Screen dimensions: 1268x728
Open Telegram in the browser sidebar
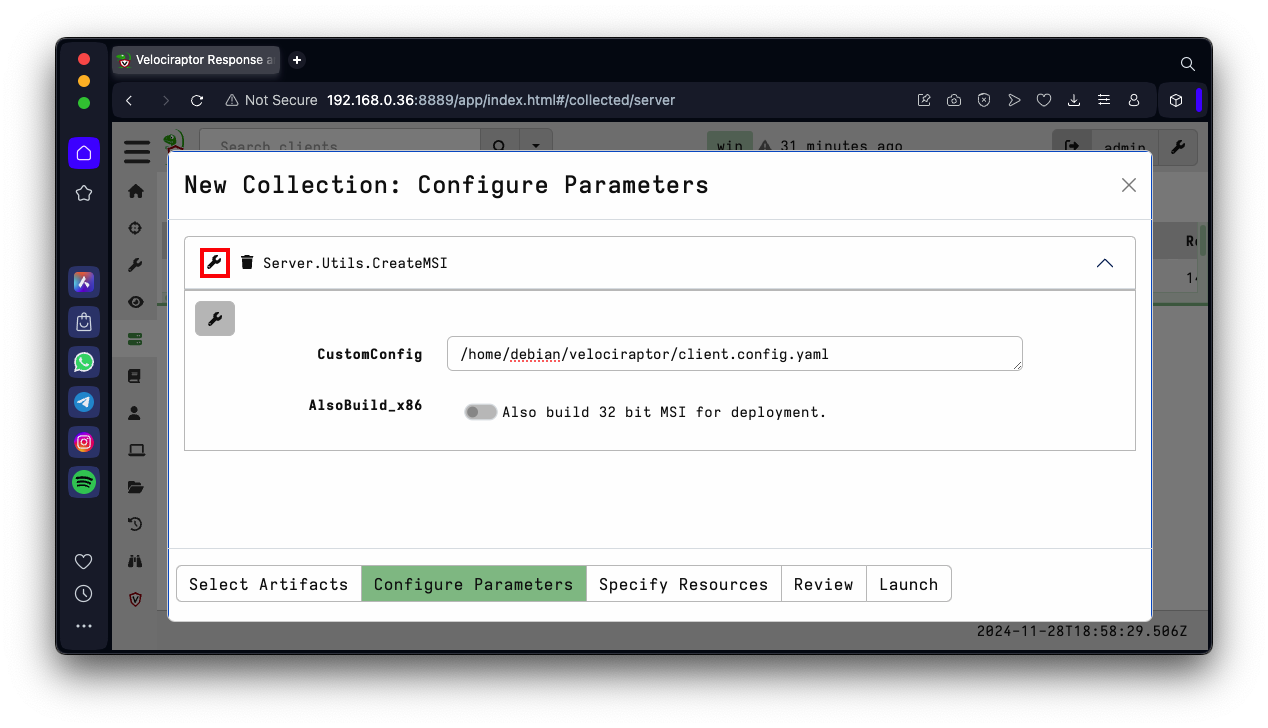pos(84,402)
